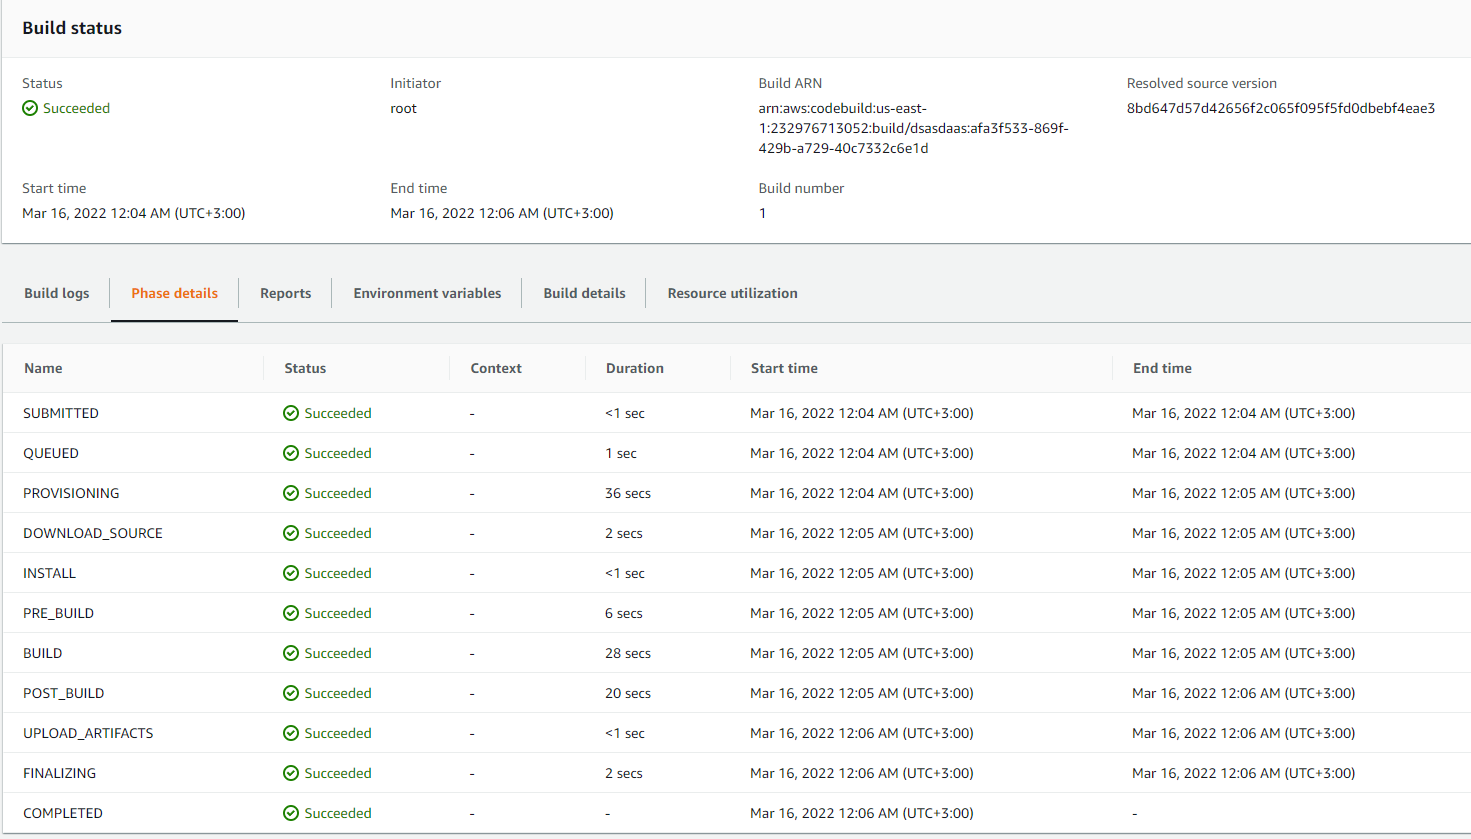Image resolution: width=1471 pixels, height=839 pixels.
Task: Select the COMPLETED phase name
Action: point(63,813)
